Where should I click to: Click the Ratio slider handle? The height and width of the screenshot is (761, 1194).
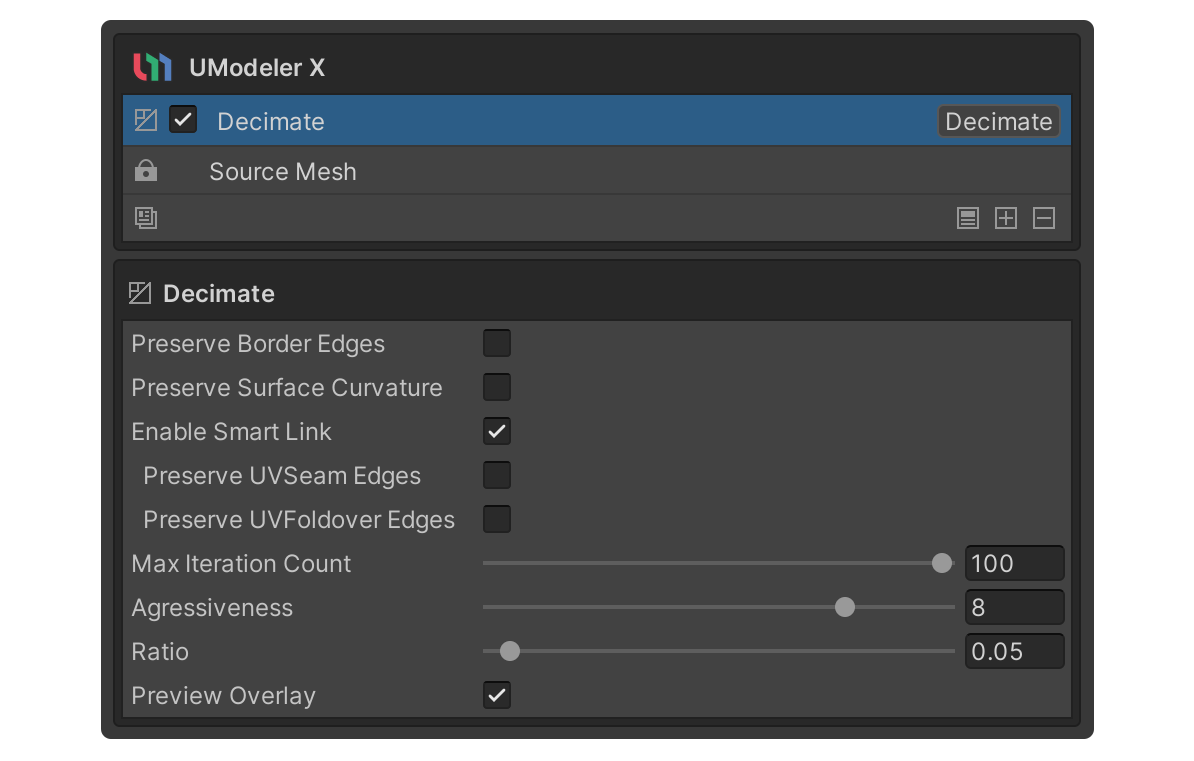[509, 651]
